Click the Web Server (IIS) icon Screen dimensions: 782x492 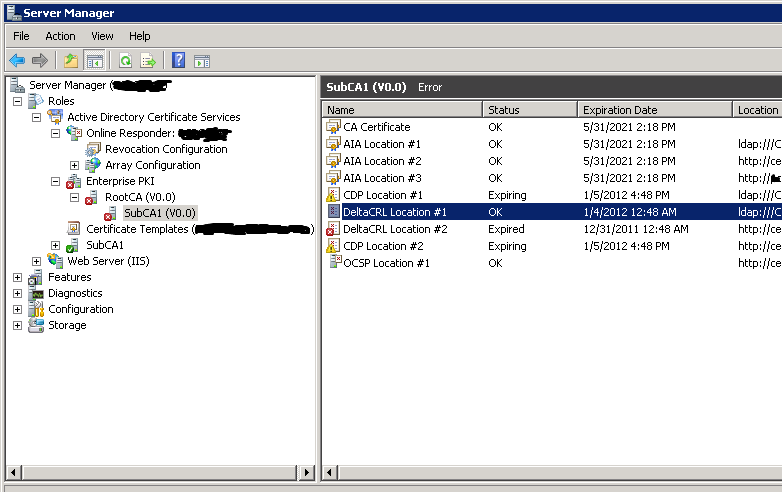tap(55, 261)
